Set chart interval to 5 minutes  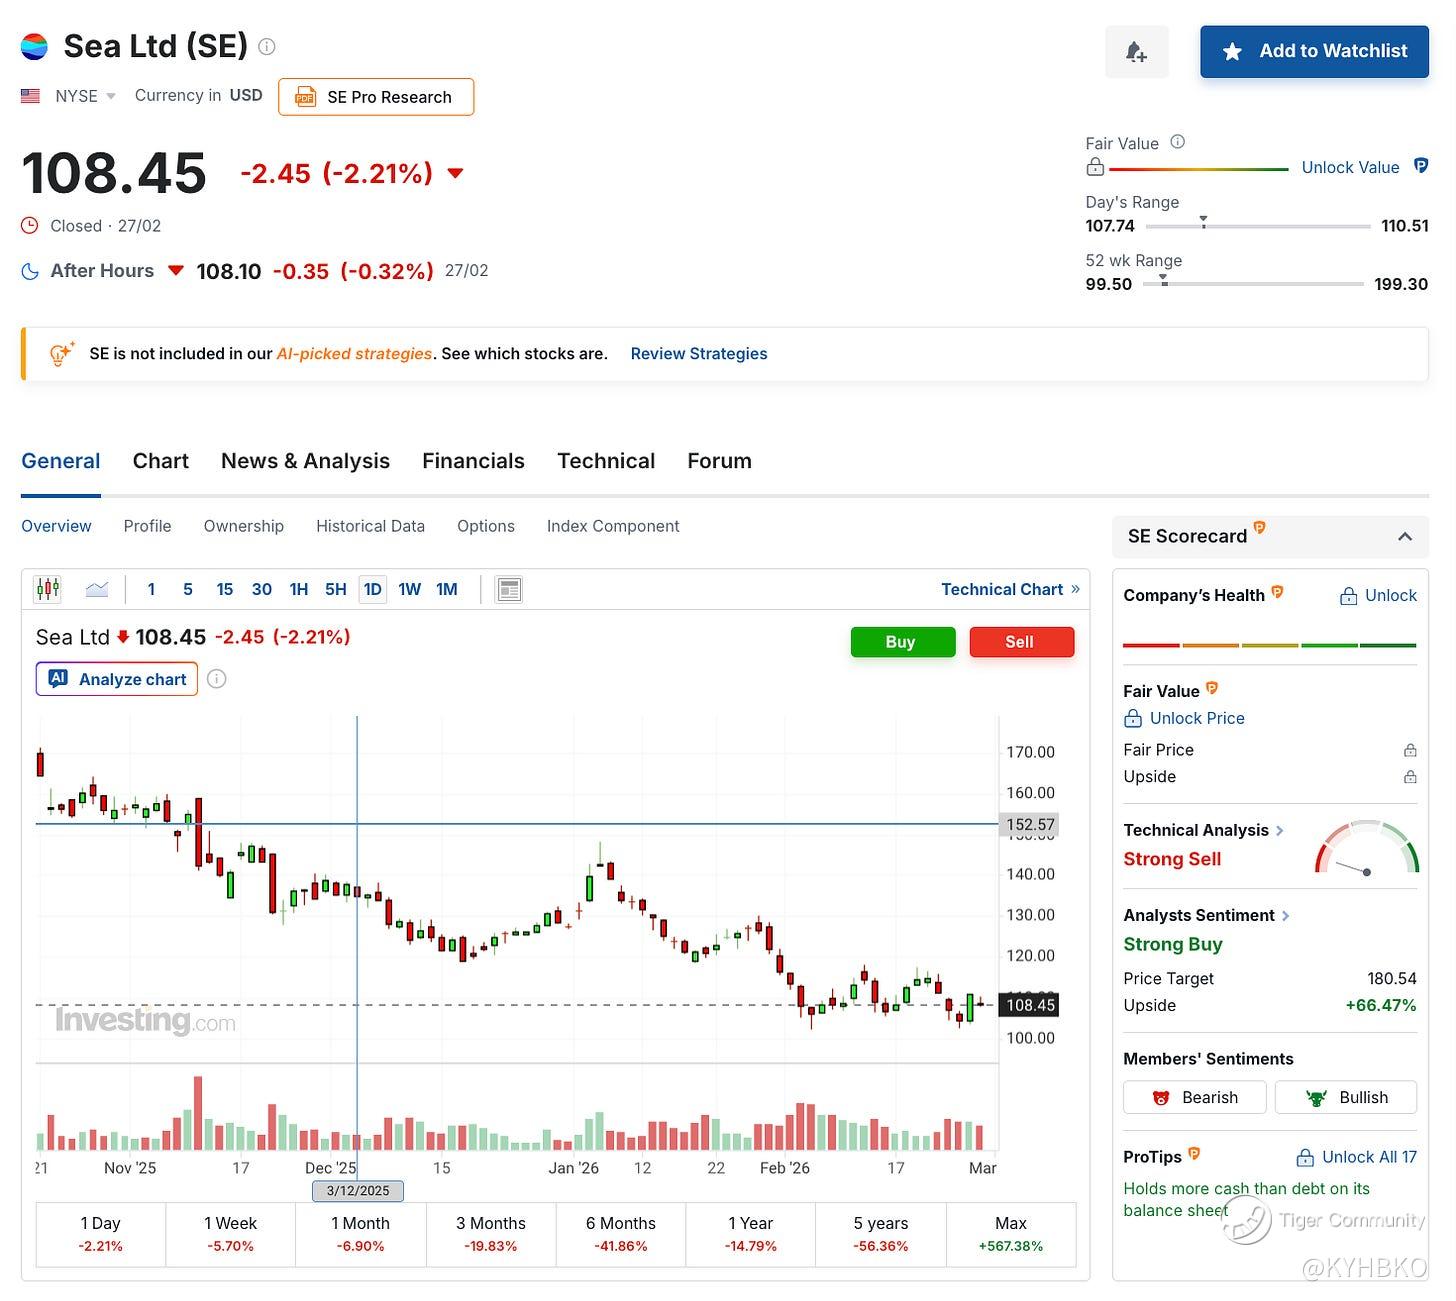[x=188, y=589]
